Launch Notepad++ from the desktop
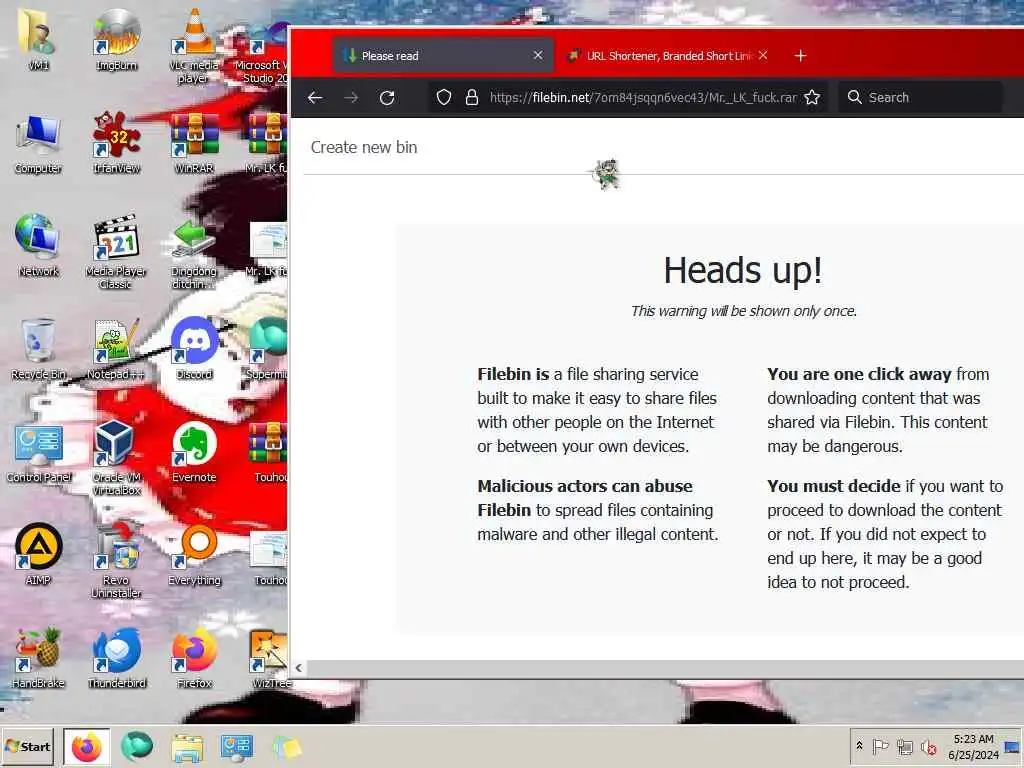The height and width of the screenshot is (768, 1024). tap(115, 349)
